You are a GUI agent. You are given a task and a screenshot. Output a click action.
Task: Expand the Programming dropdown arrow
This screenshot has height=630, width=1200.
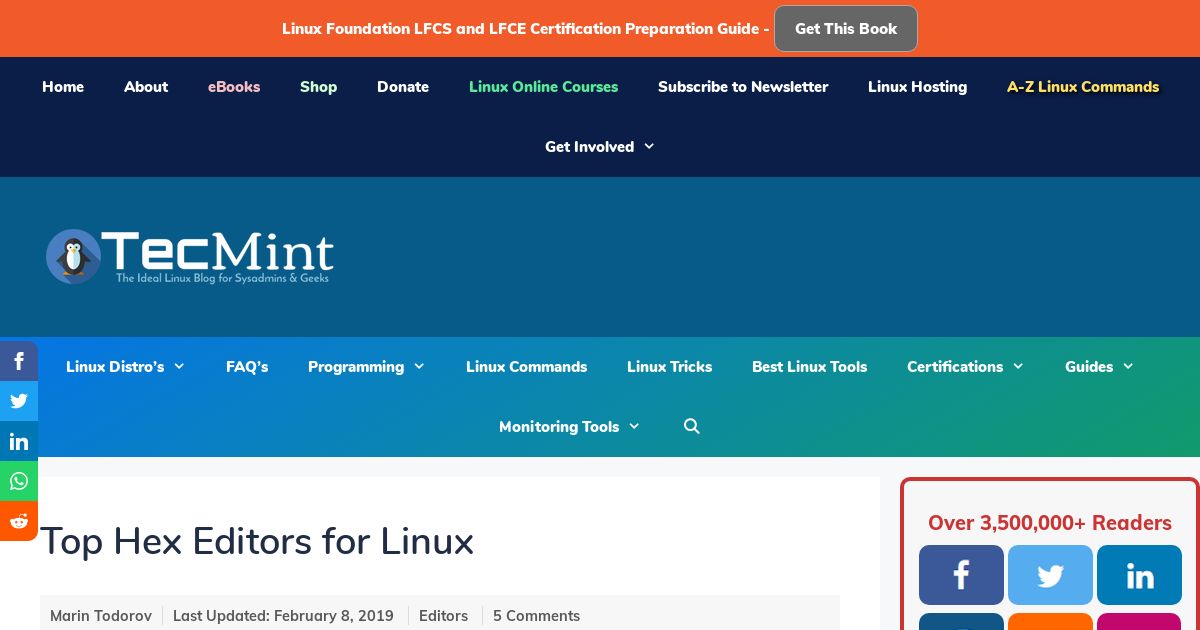[419, 366]
